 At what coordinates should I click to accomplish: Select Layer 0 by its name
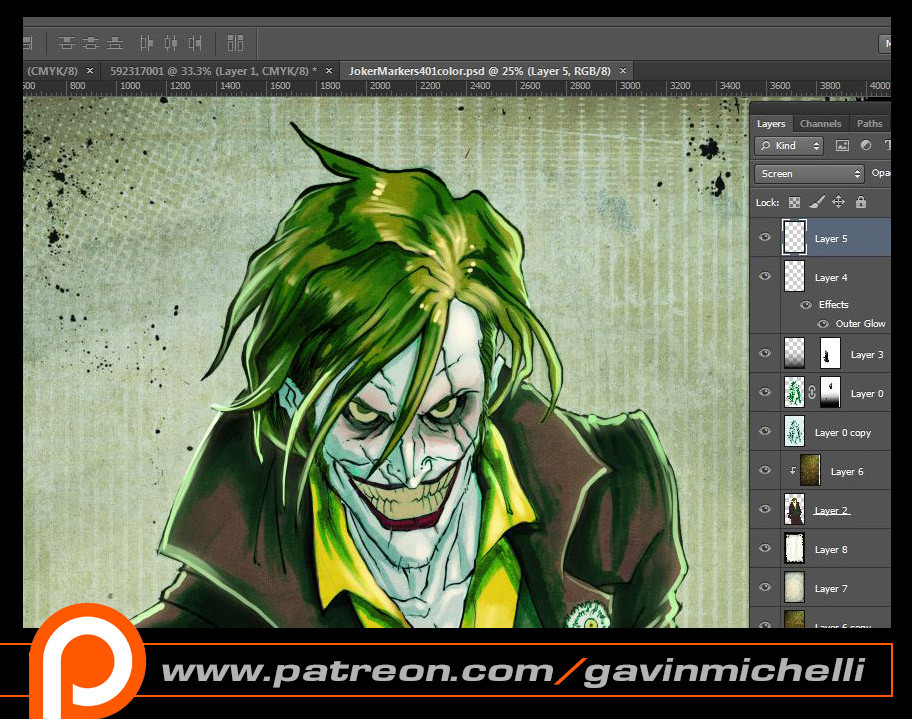[867, 393]
